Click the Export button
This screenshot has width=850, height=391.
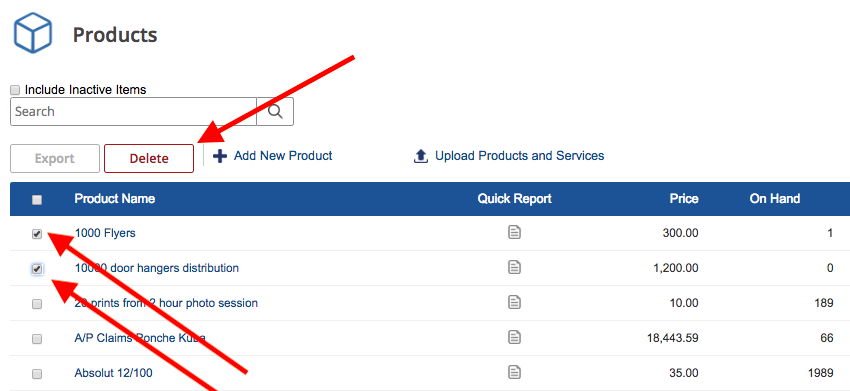point(55,158)
